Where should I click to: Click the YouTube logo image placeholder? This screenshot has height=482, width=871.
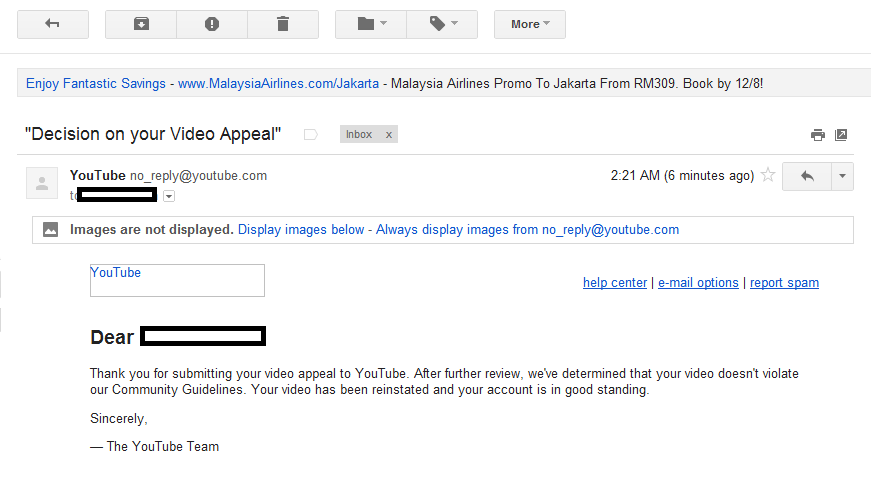point(177,280)
